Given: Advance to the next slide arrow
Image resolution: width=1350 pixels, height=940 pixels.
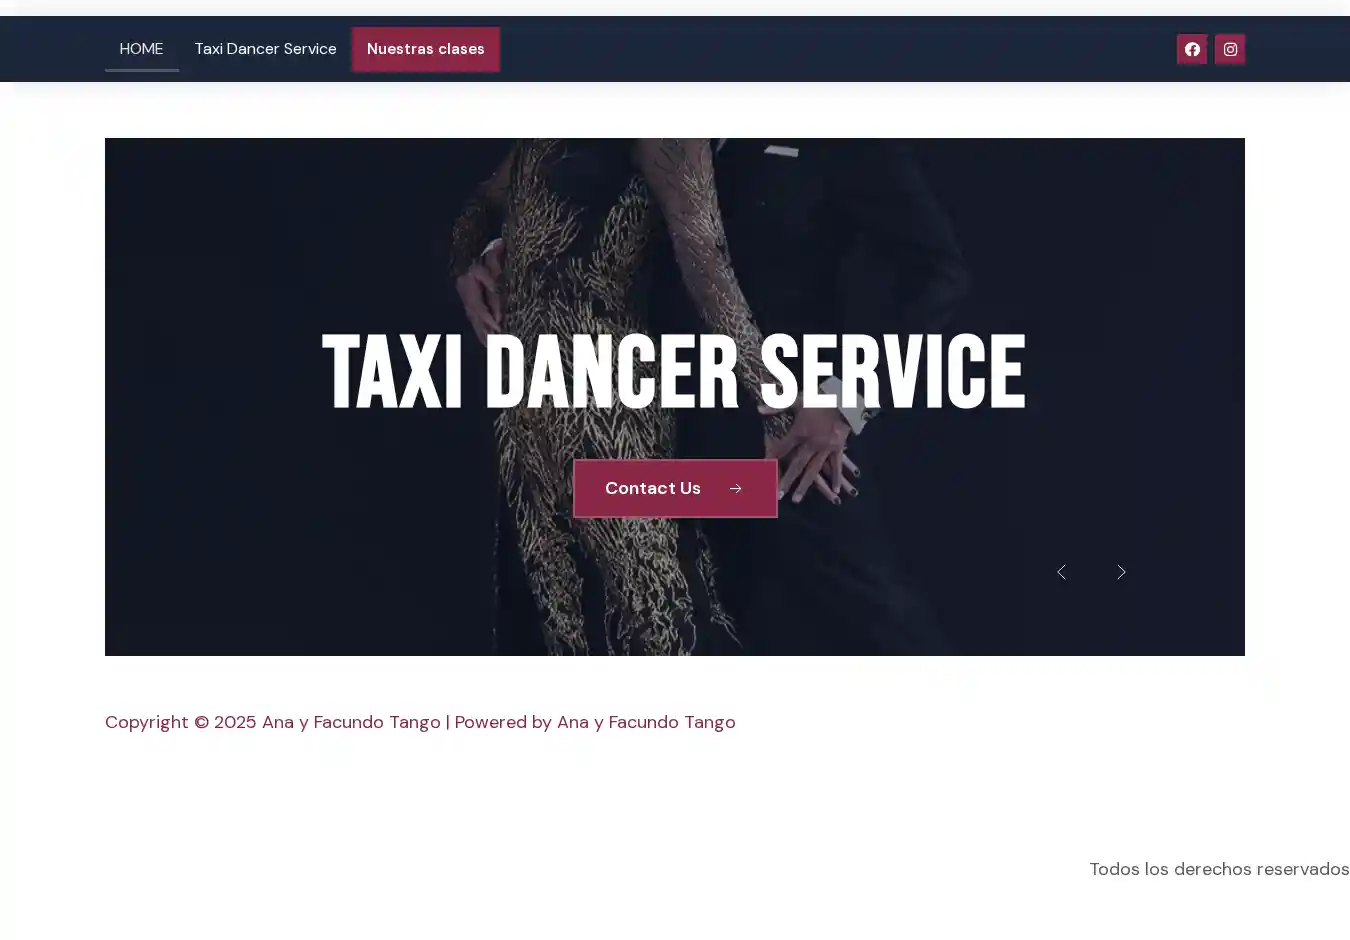Looking at the screenshot, I should click(1121, 572).
